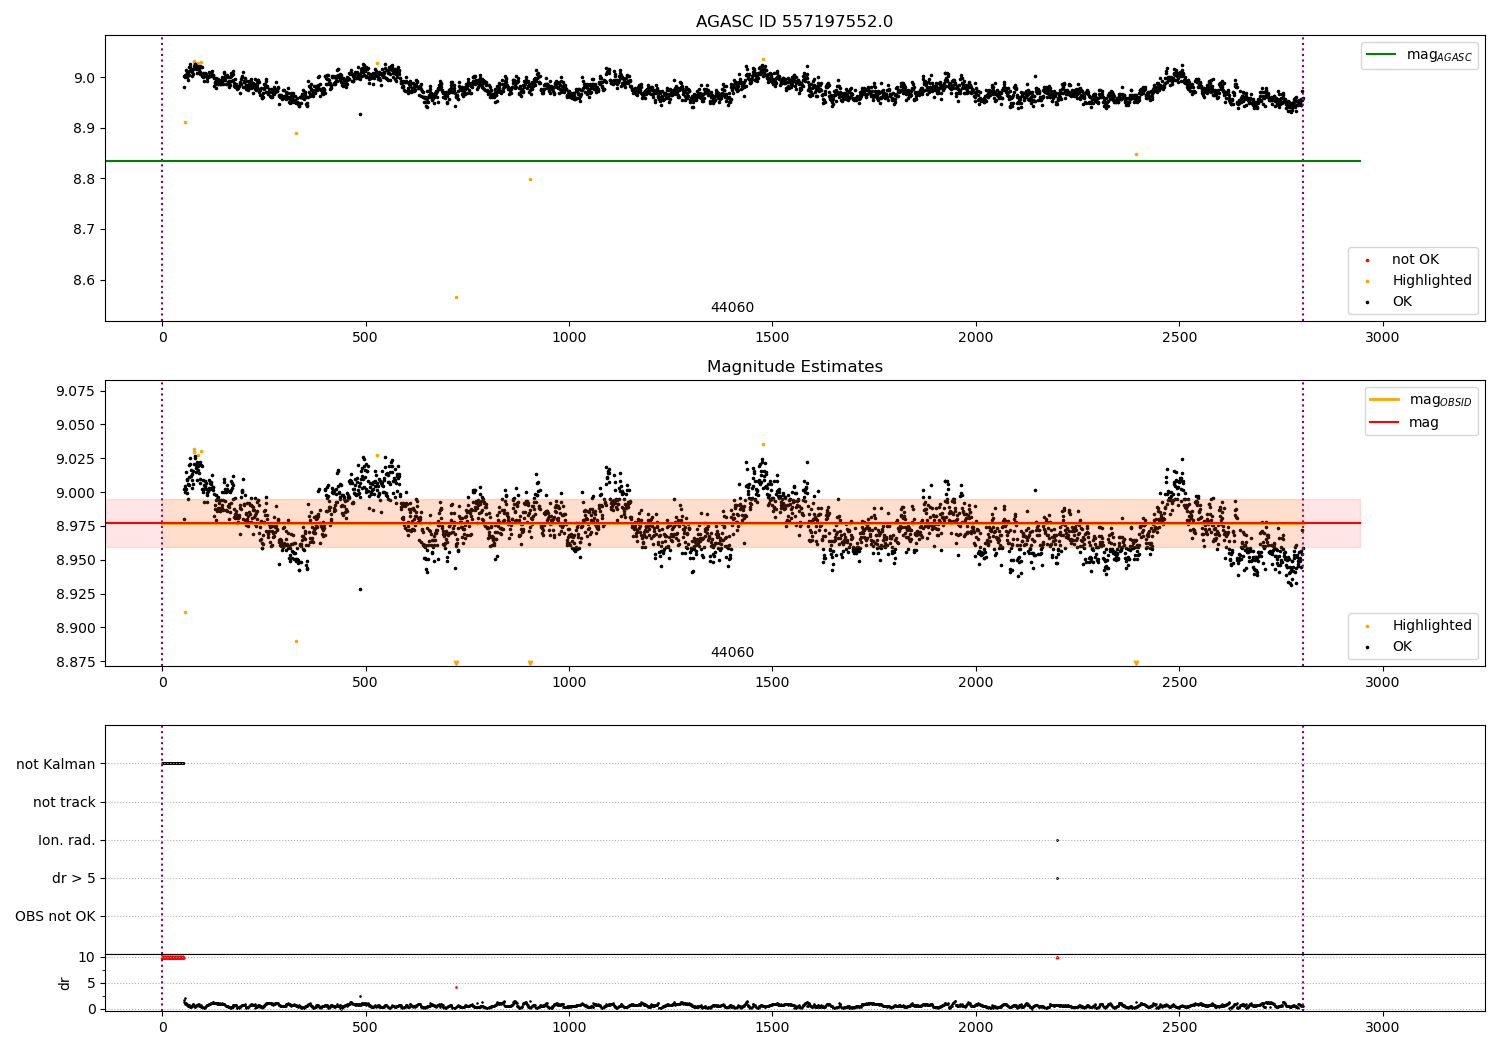Click the '9.0' y-axis tick label
This screenshot has width=1500, height=1050.
(x=83, y=78)
